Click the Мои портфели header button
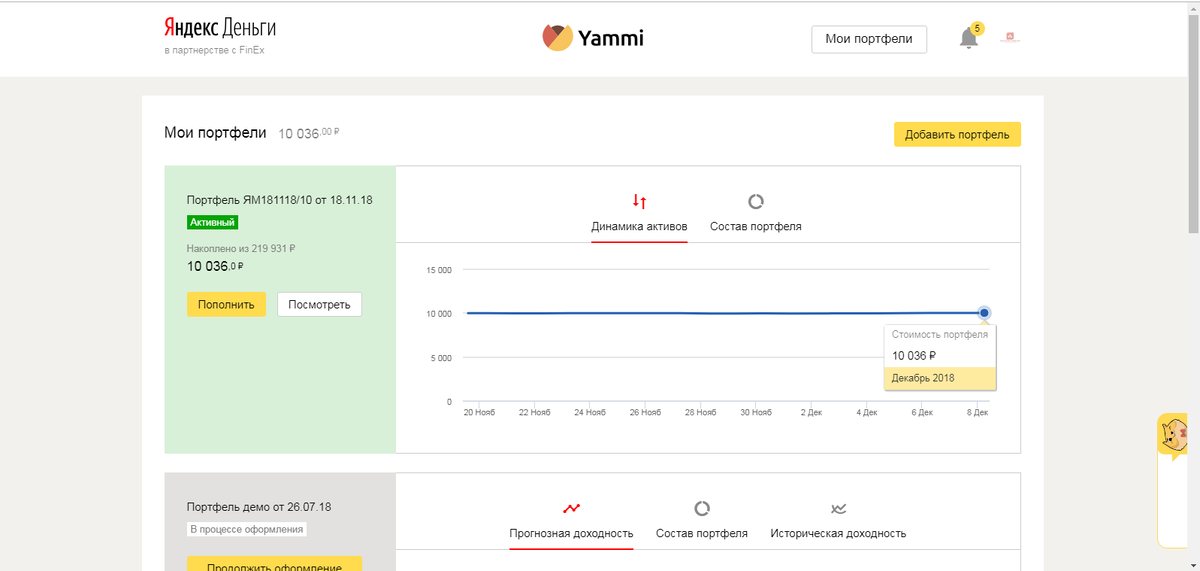Viewport: 1200px width, 571px height. click(869, 39)
